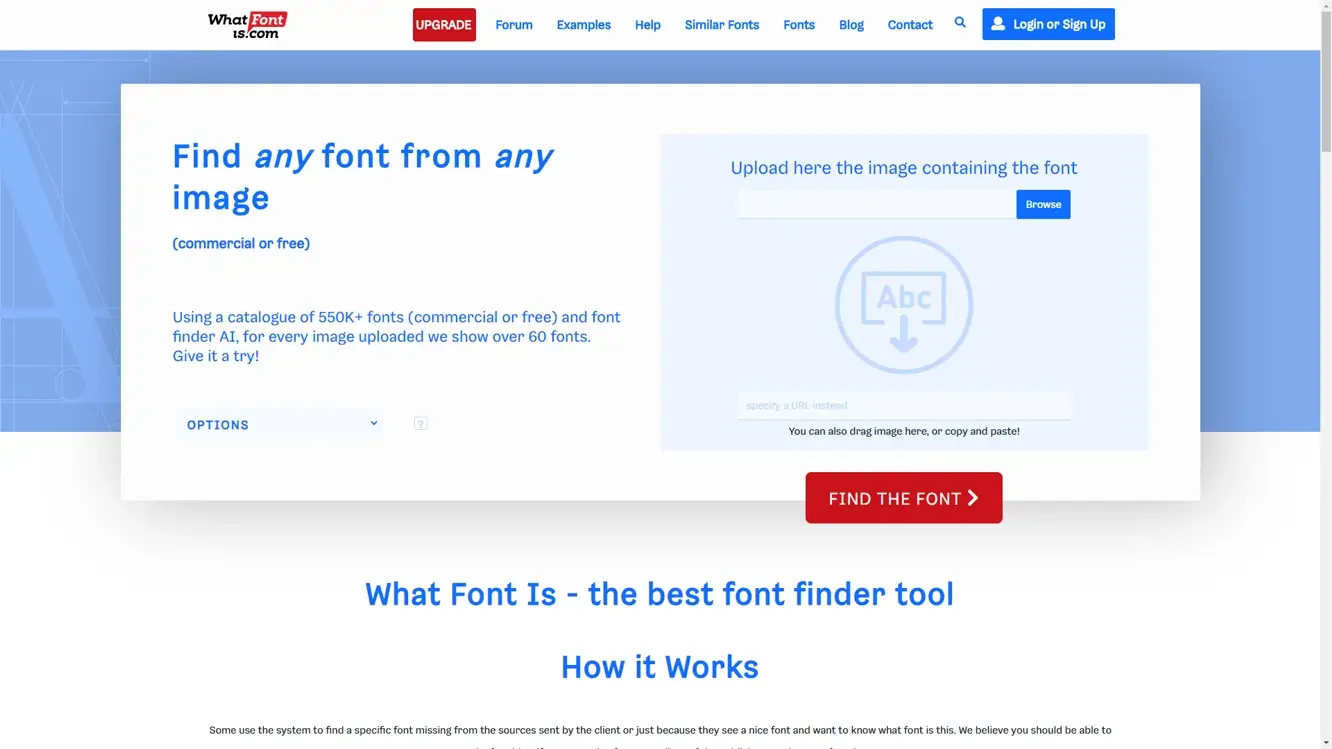This screenshot has width=1332, height=749.
Task: Click the specify a URL input field
Action: coord(903,406)
